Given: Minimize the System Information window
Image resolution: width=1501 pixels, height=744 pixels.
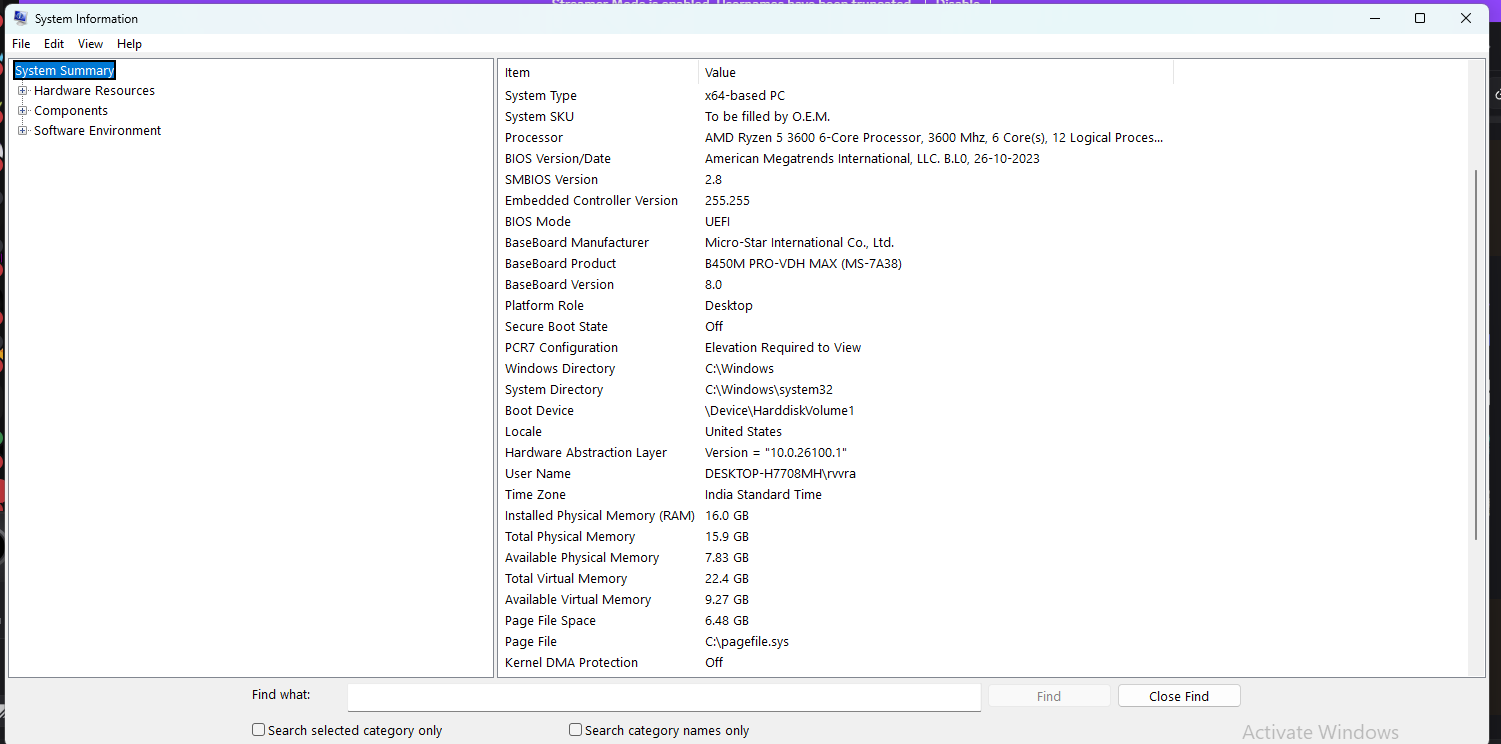Looking at the screenshot, I should click(1374, 18).
